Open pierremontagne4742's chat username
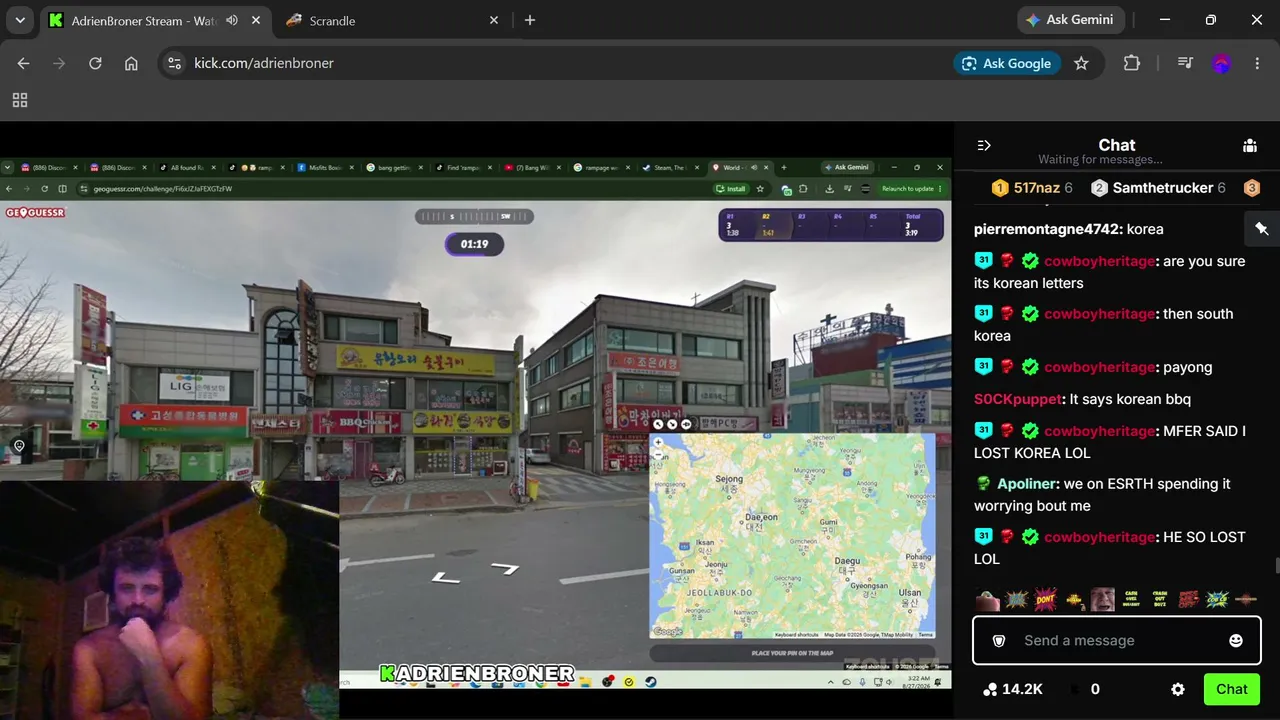 1046,229
